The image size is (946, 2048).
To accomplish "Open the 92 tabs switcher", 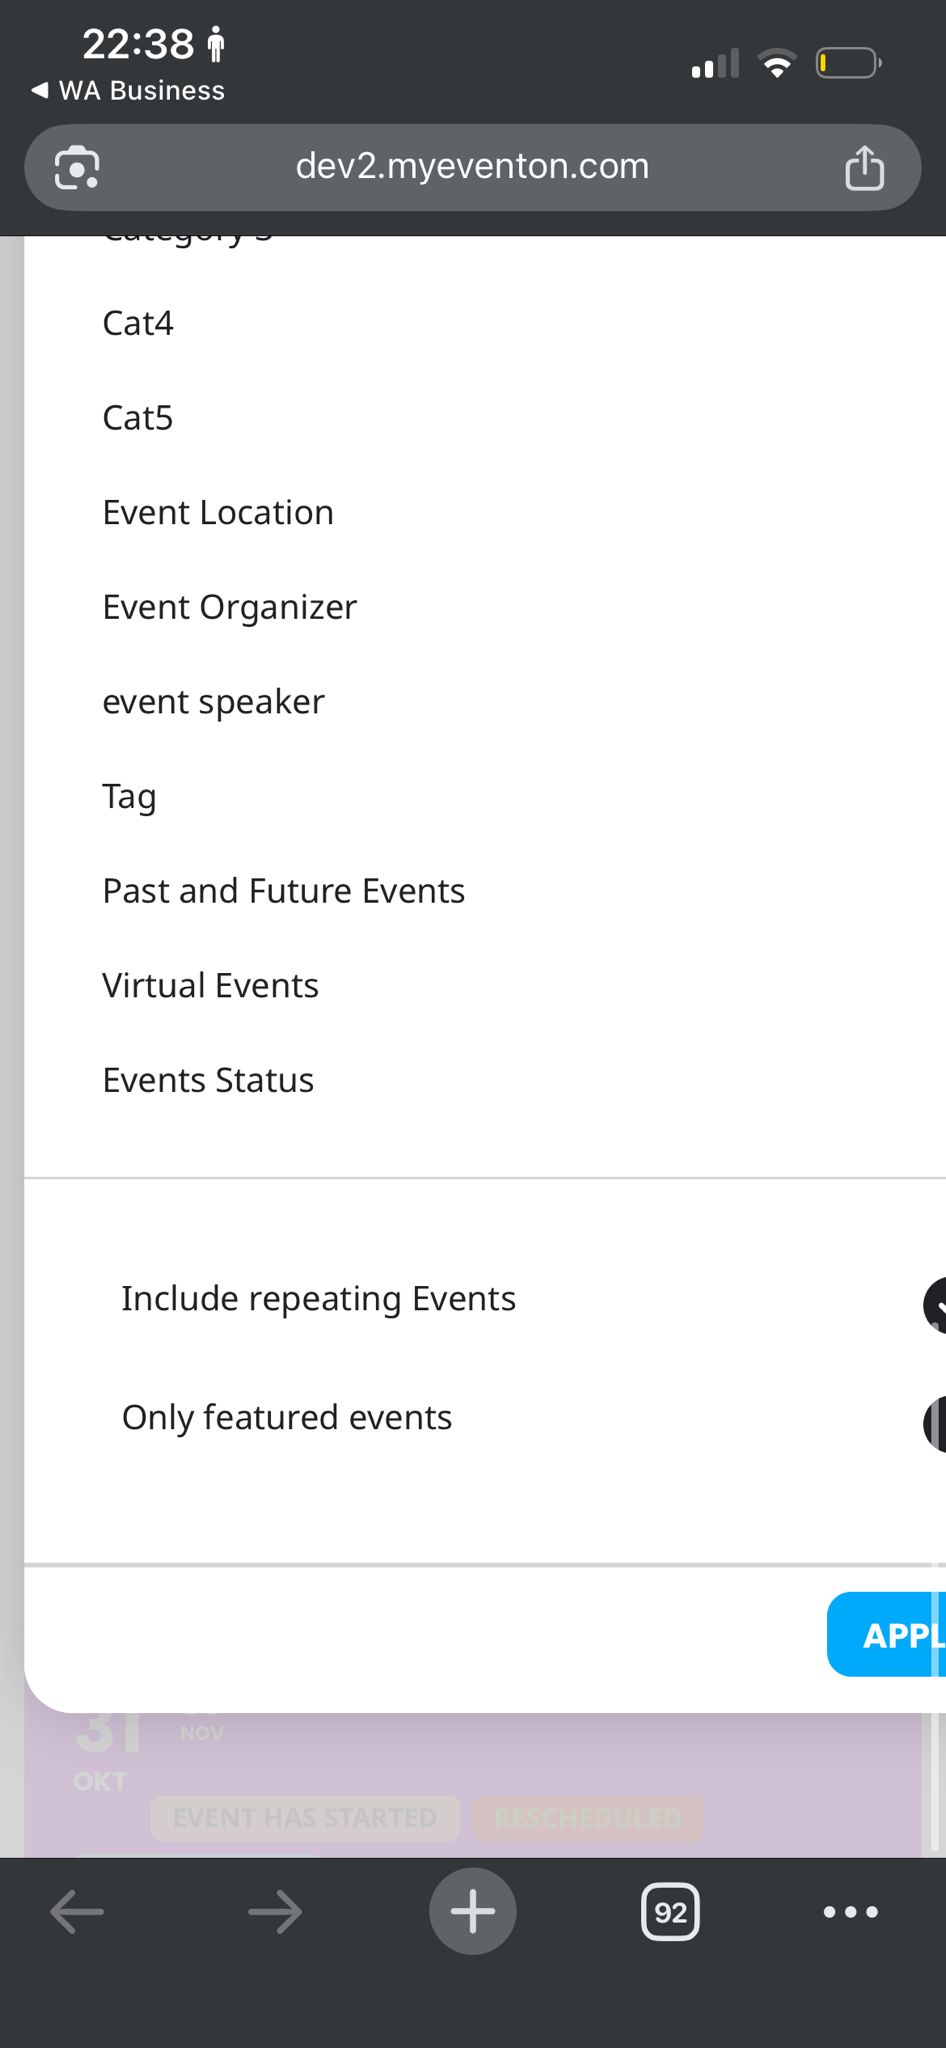I will coord(670,1912).
